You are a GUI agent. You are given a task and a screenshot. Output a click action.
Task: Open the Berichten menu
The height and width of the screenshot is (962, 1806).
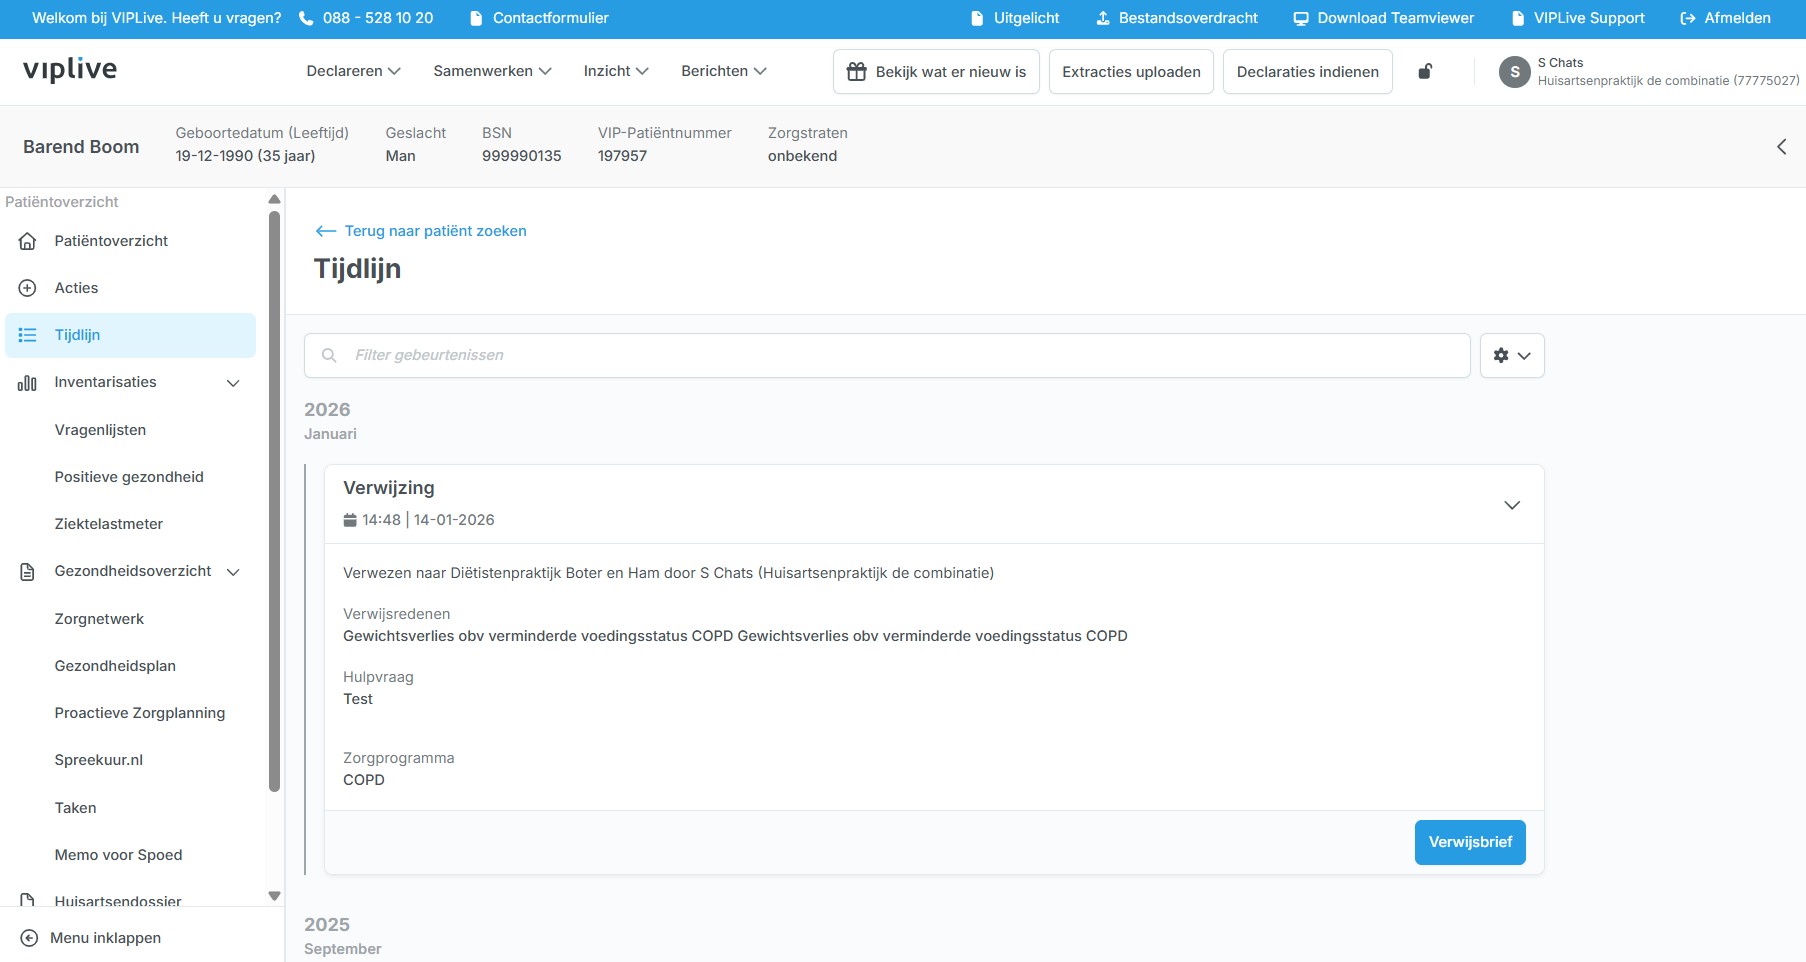[x=724, y=71]
